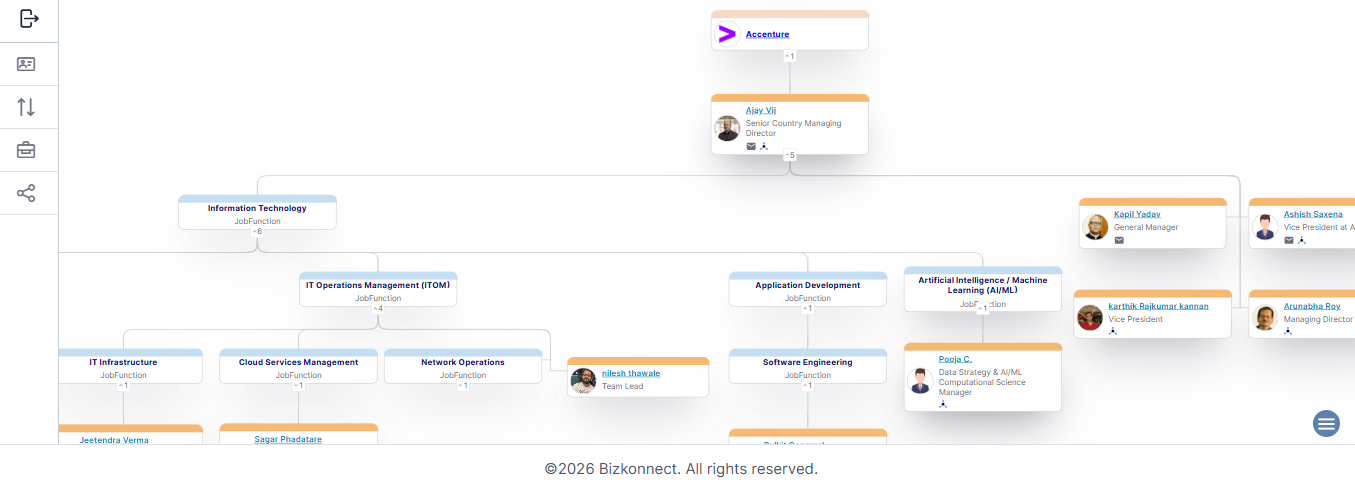The height and width of the screenshot is (486, 1355).
Task: Collapse Software Engineering's child toggle
Action: 807,385
